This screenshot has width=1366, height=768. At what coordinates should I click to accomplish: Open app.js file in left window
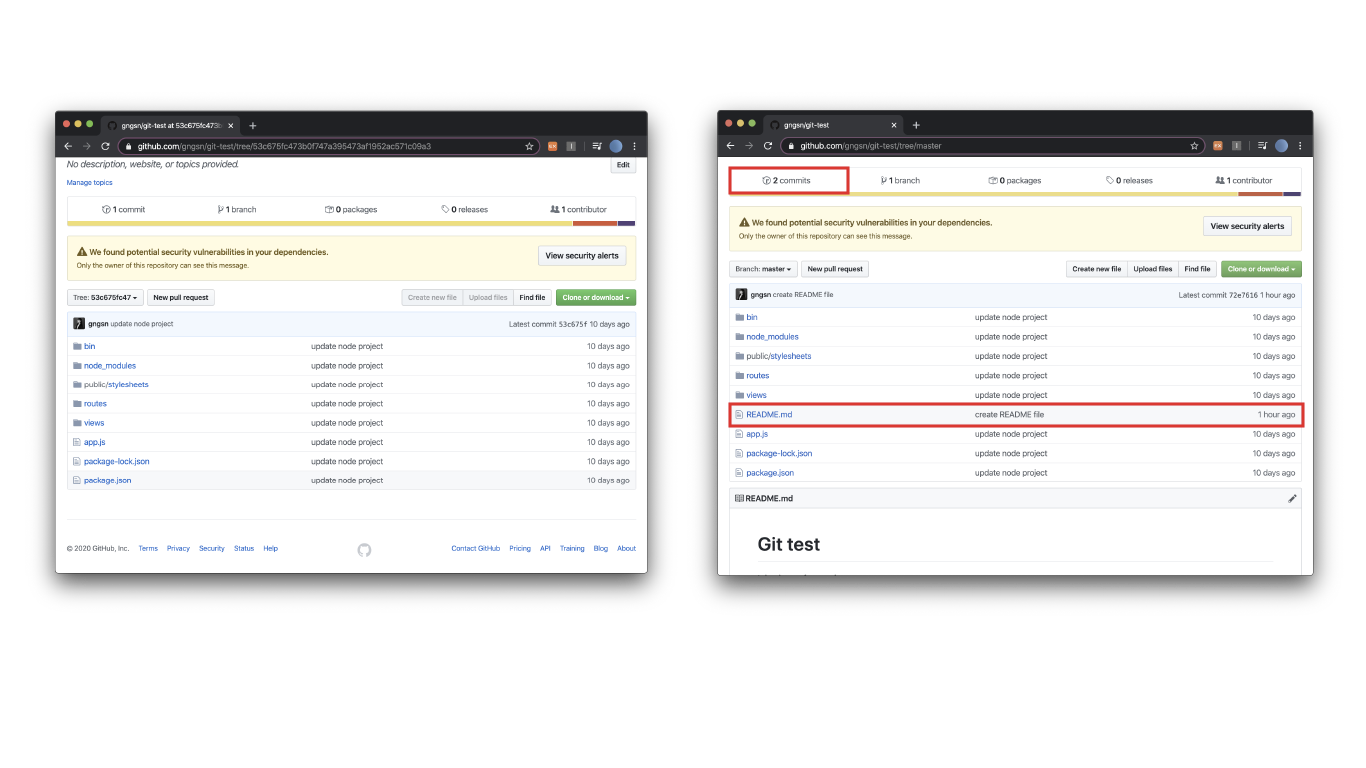click(94, 442)
